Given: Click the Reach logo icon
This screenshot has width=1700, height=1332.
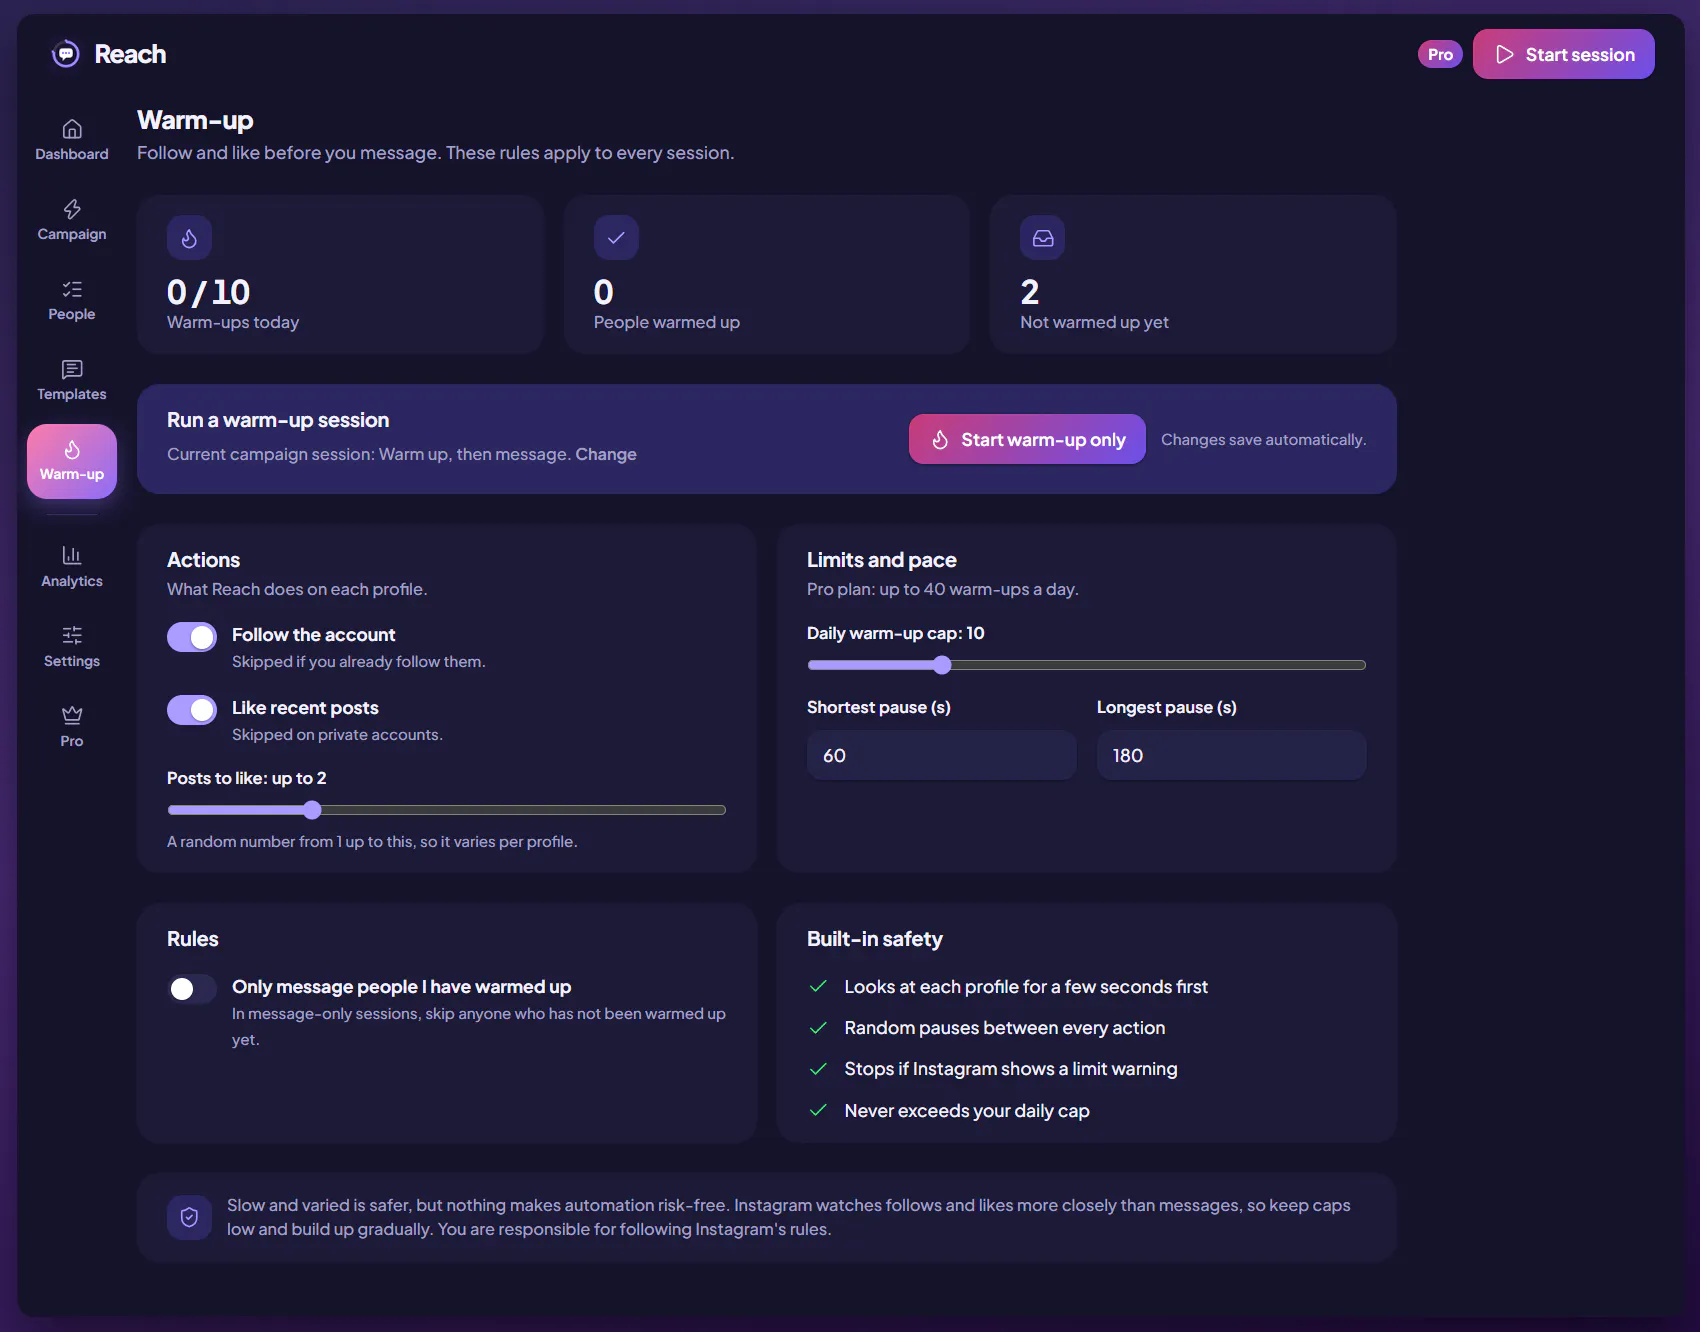Looking at the screenshot, I should [x=66, y=54].
